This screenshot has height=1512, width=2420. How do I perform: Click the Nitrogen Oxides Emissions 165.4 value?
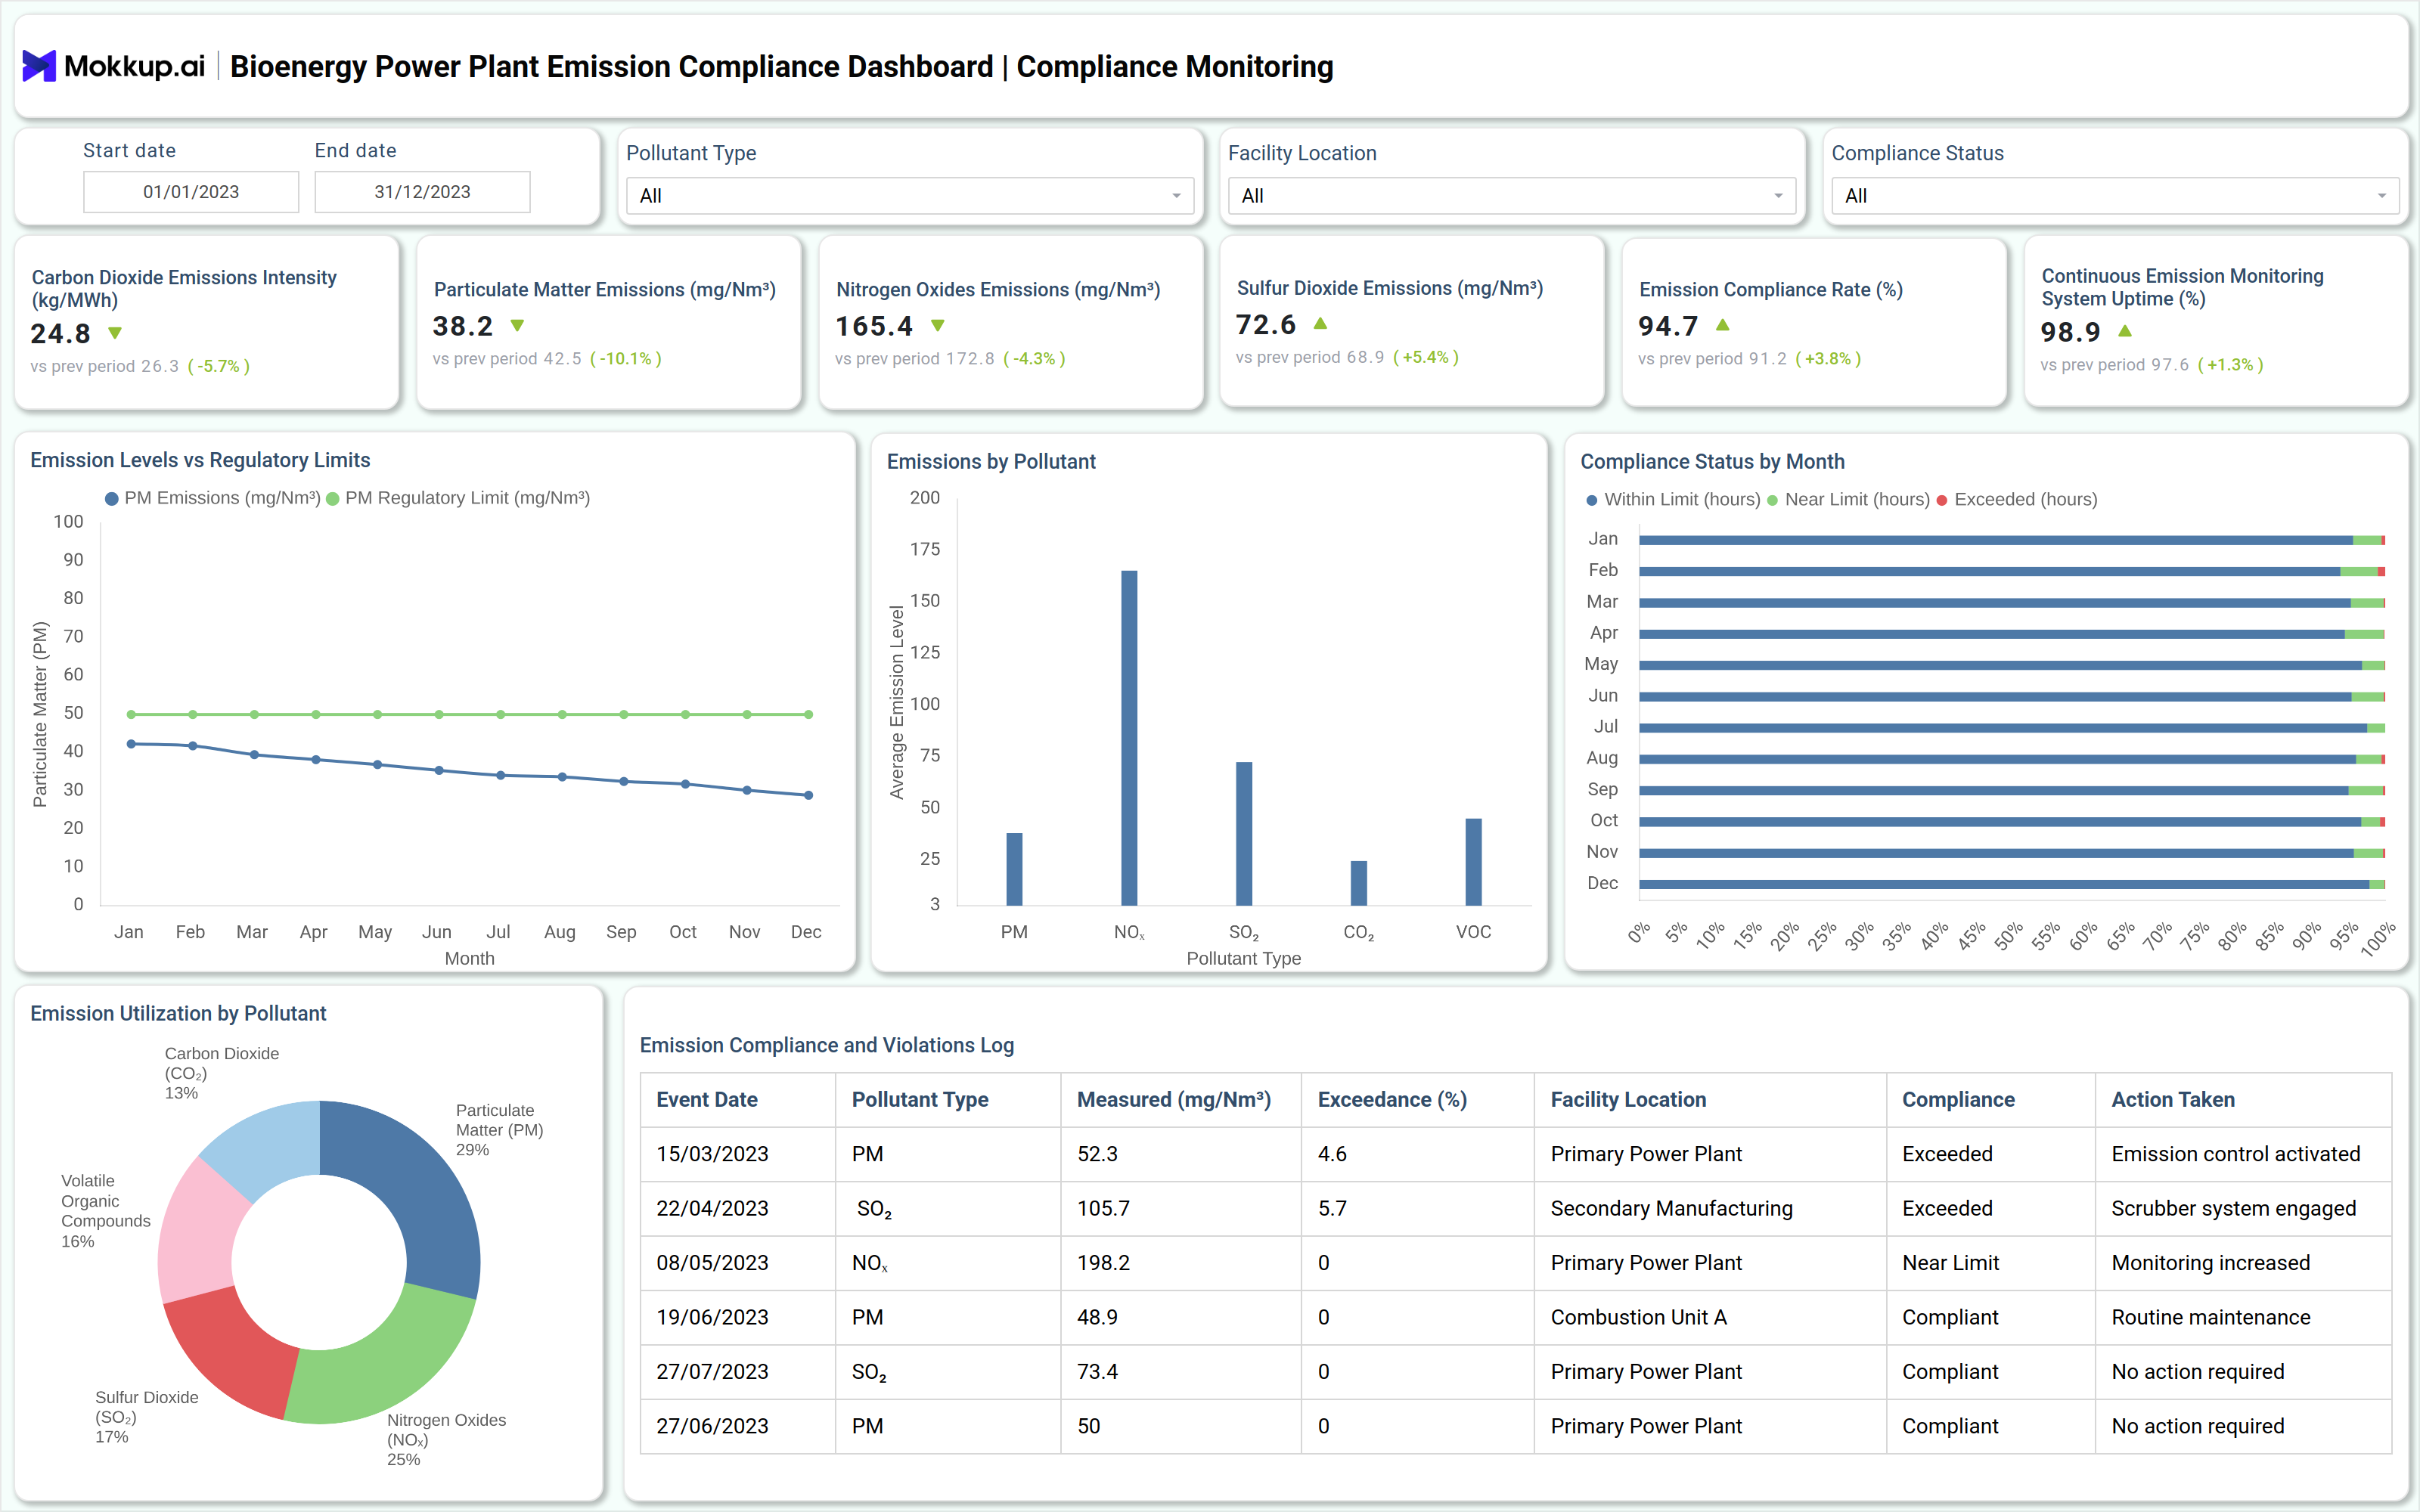(874, 326)
